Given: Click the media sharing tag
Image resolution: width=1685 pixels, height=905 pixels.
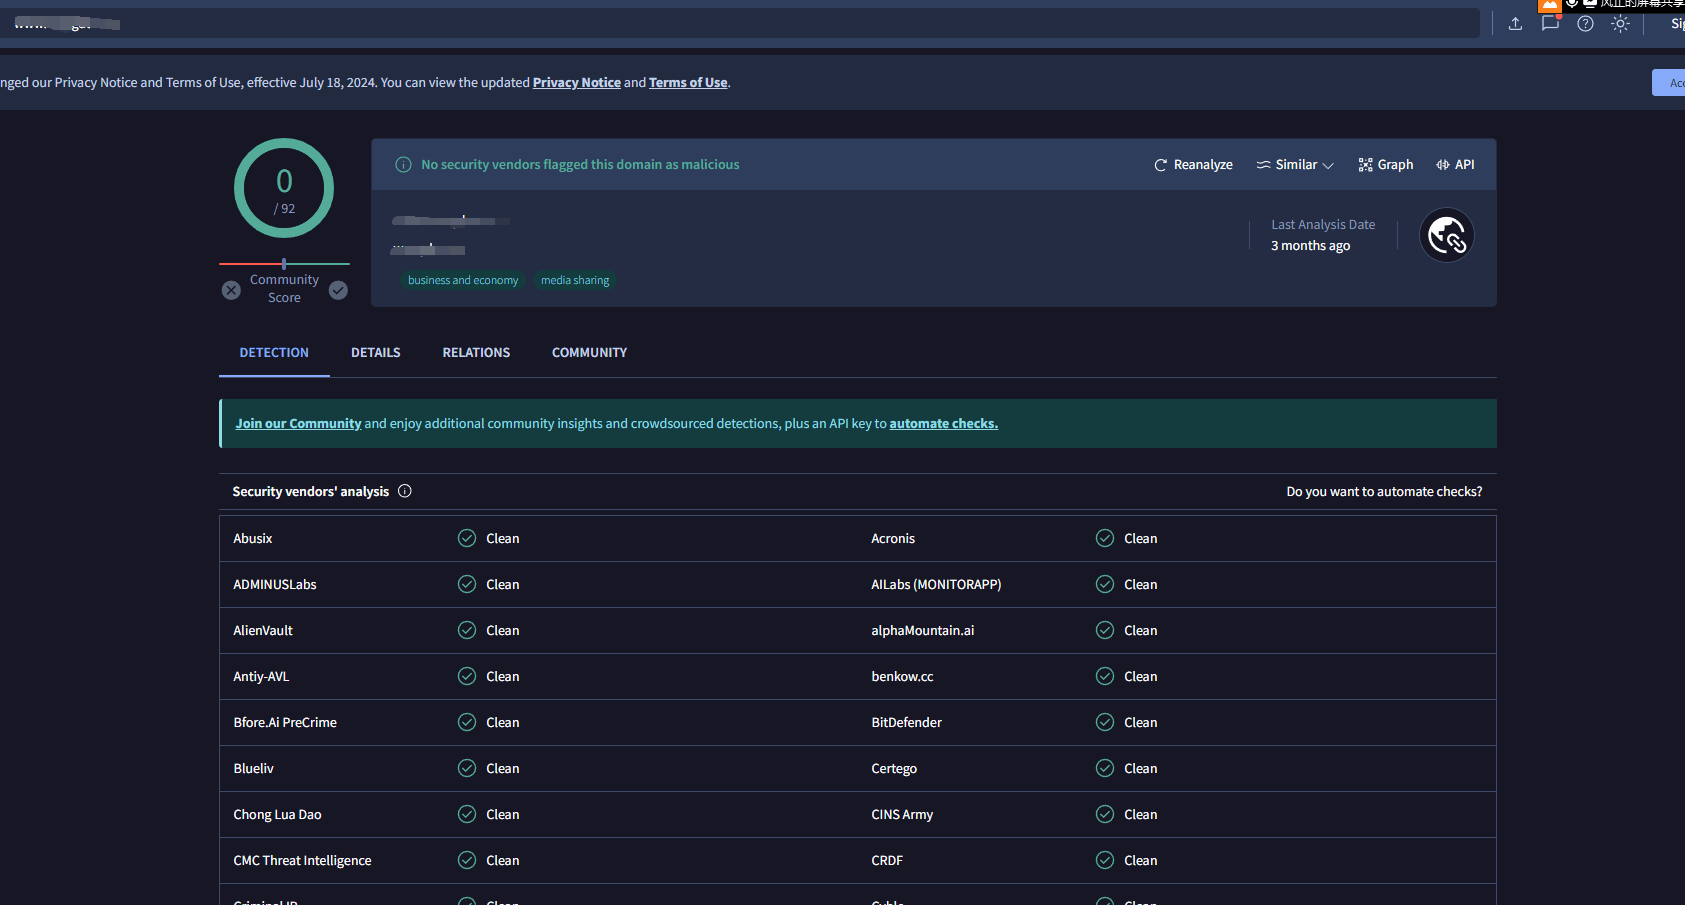Looking at the screenshot, I should (575, 280).
